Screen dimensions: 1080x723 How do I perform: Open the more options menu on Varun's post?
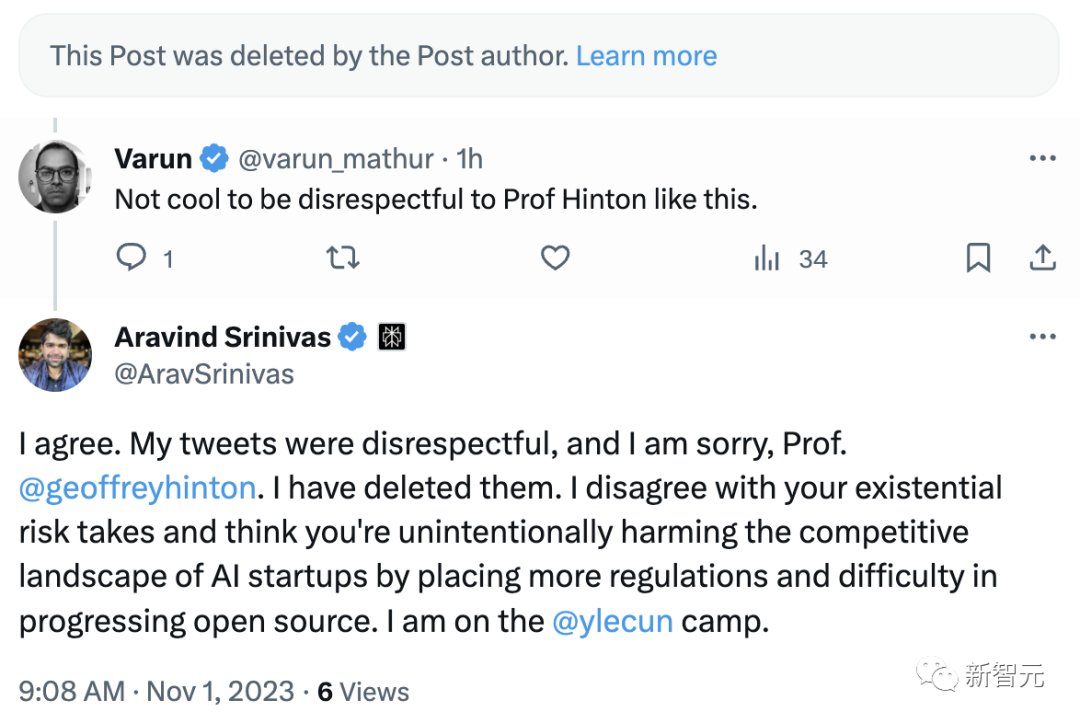click(x=1042, y=158)
